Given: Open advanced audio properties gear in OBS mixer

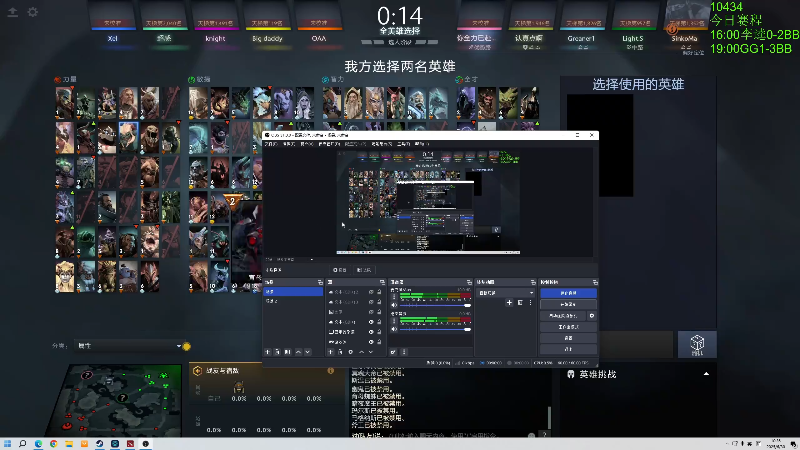Looking at the screenshot, I should pyautogui.click(x=393, y=352).
